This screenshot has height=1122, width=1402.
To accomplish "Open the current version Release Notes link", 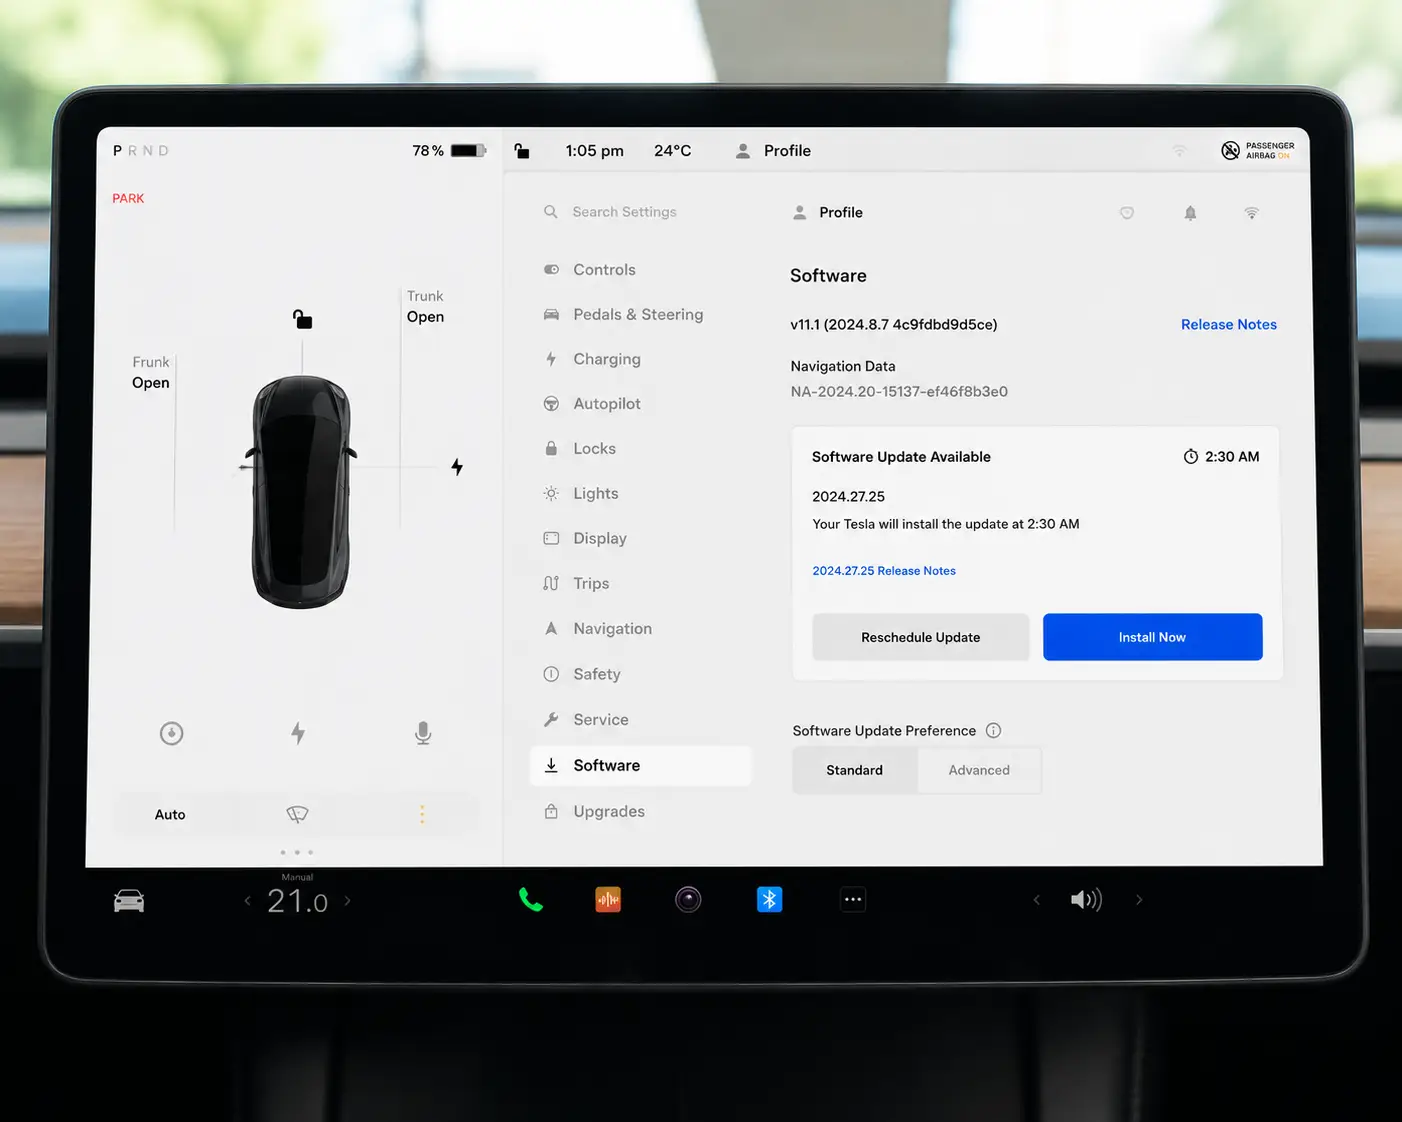I will click(x=1229, y=325).
